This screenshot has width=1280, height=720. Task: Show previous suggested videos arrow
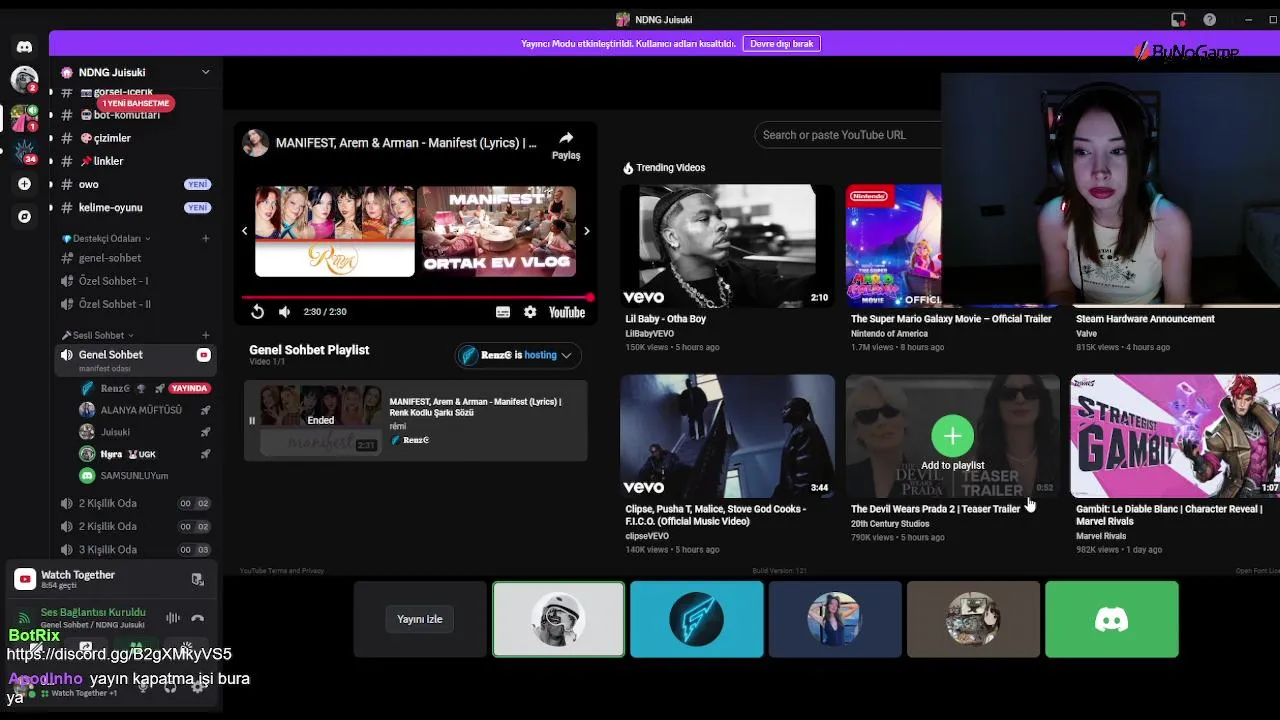click(244, 231)
